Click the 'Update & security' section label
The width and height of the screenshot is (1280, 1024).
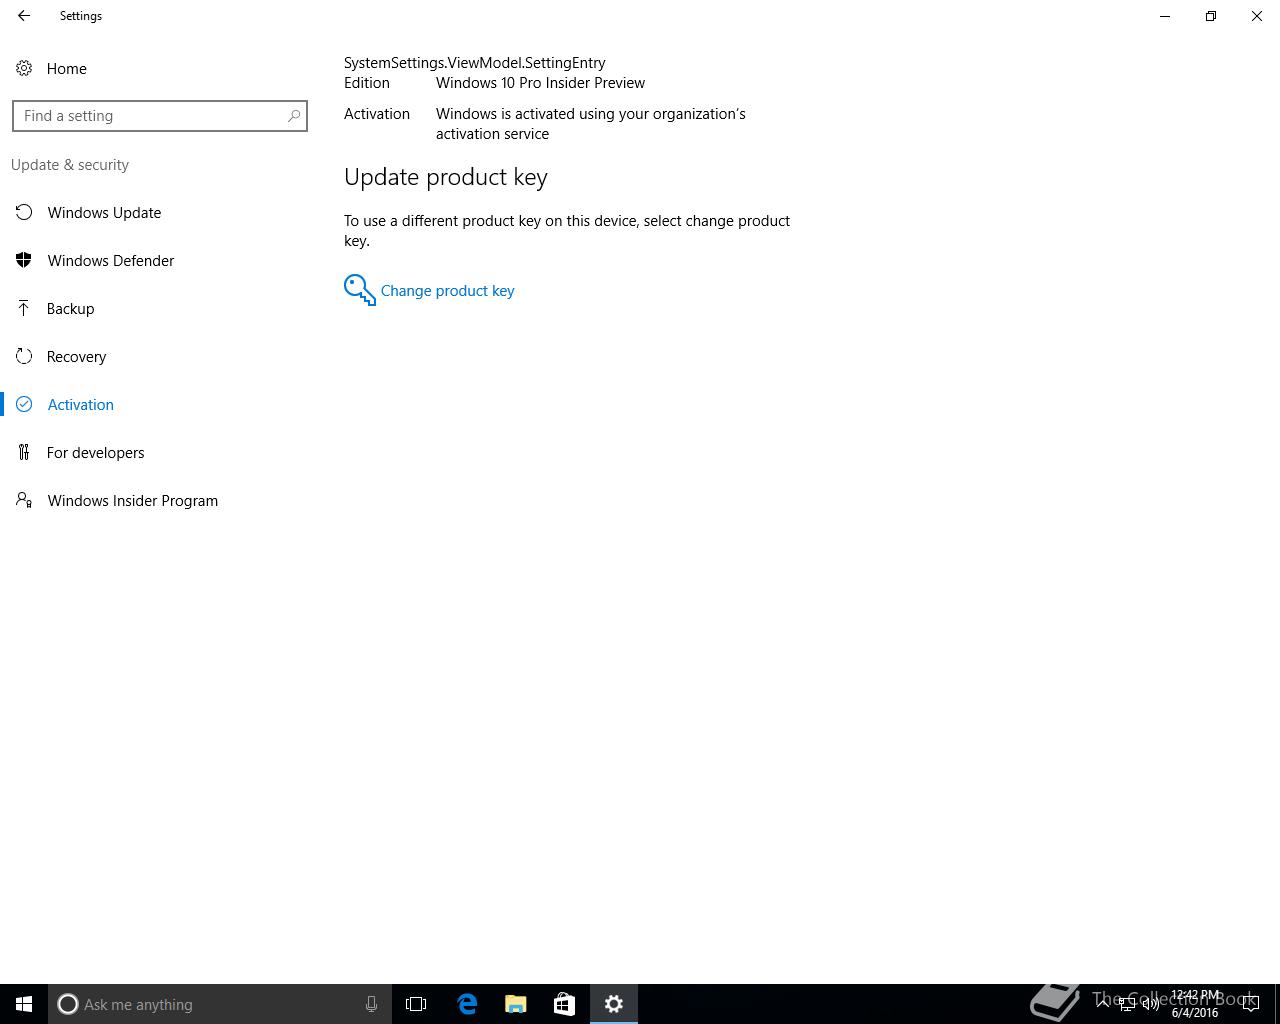(70, 165)
